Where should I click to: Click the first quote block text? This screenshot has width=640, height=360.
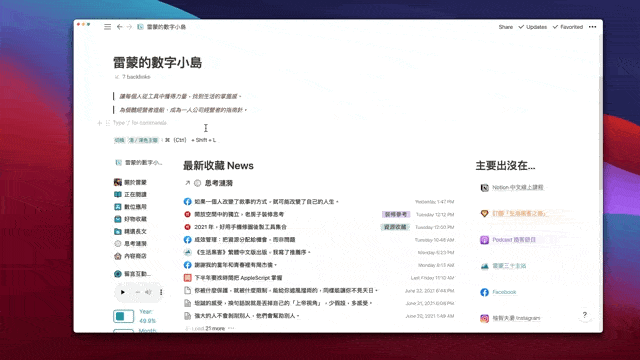click(x=180, y=96)
